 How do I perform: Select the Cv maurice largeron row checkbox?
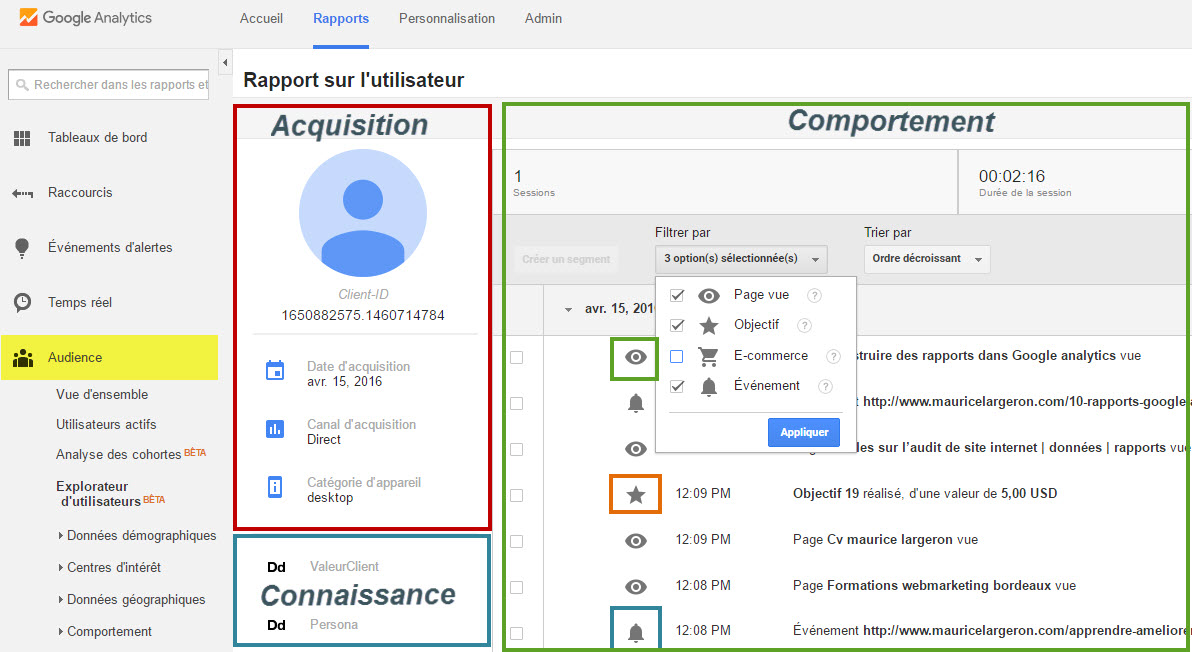pyautogui.click(x=517, y=542)
